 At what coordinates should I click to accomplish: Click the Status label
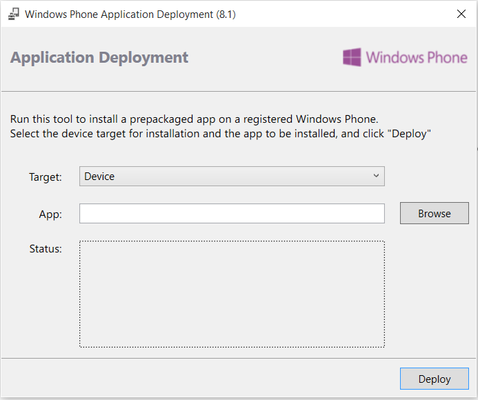[x=46, y=249]
